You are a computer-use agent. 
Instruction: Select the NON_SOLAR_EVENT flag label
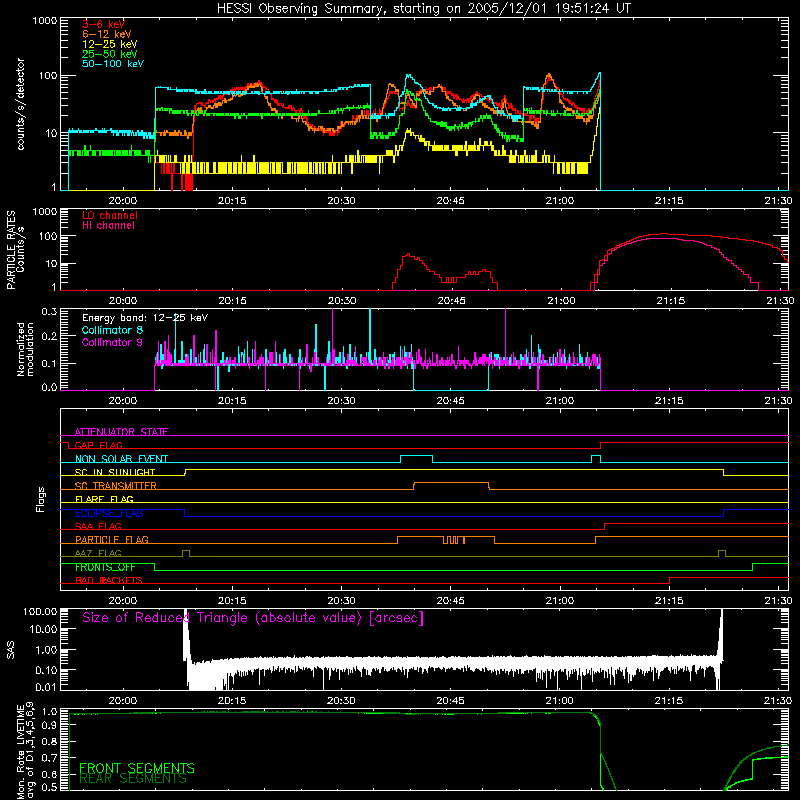point(121,459)
